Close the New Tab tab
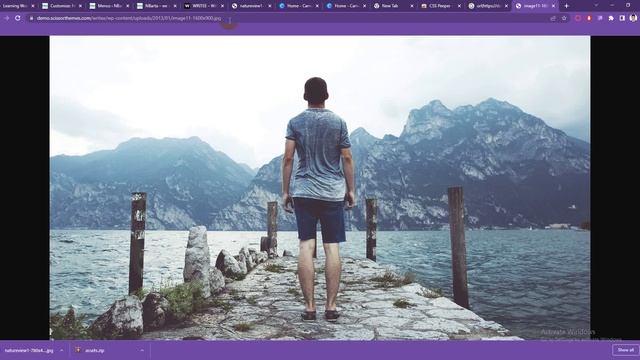The width and height of the screenshot is (640, 360). [411, 6]
